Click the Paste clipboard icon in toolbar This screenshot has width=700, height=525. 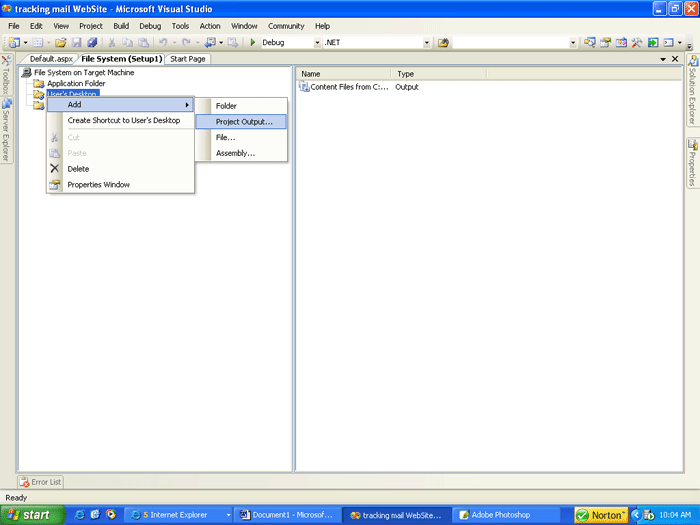tap(143, 42)
